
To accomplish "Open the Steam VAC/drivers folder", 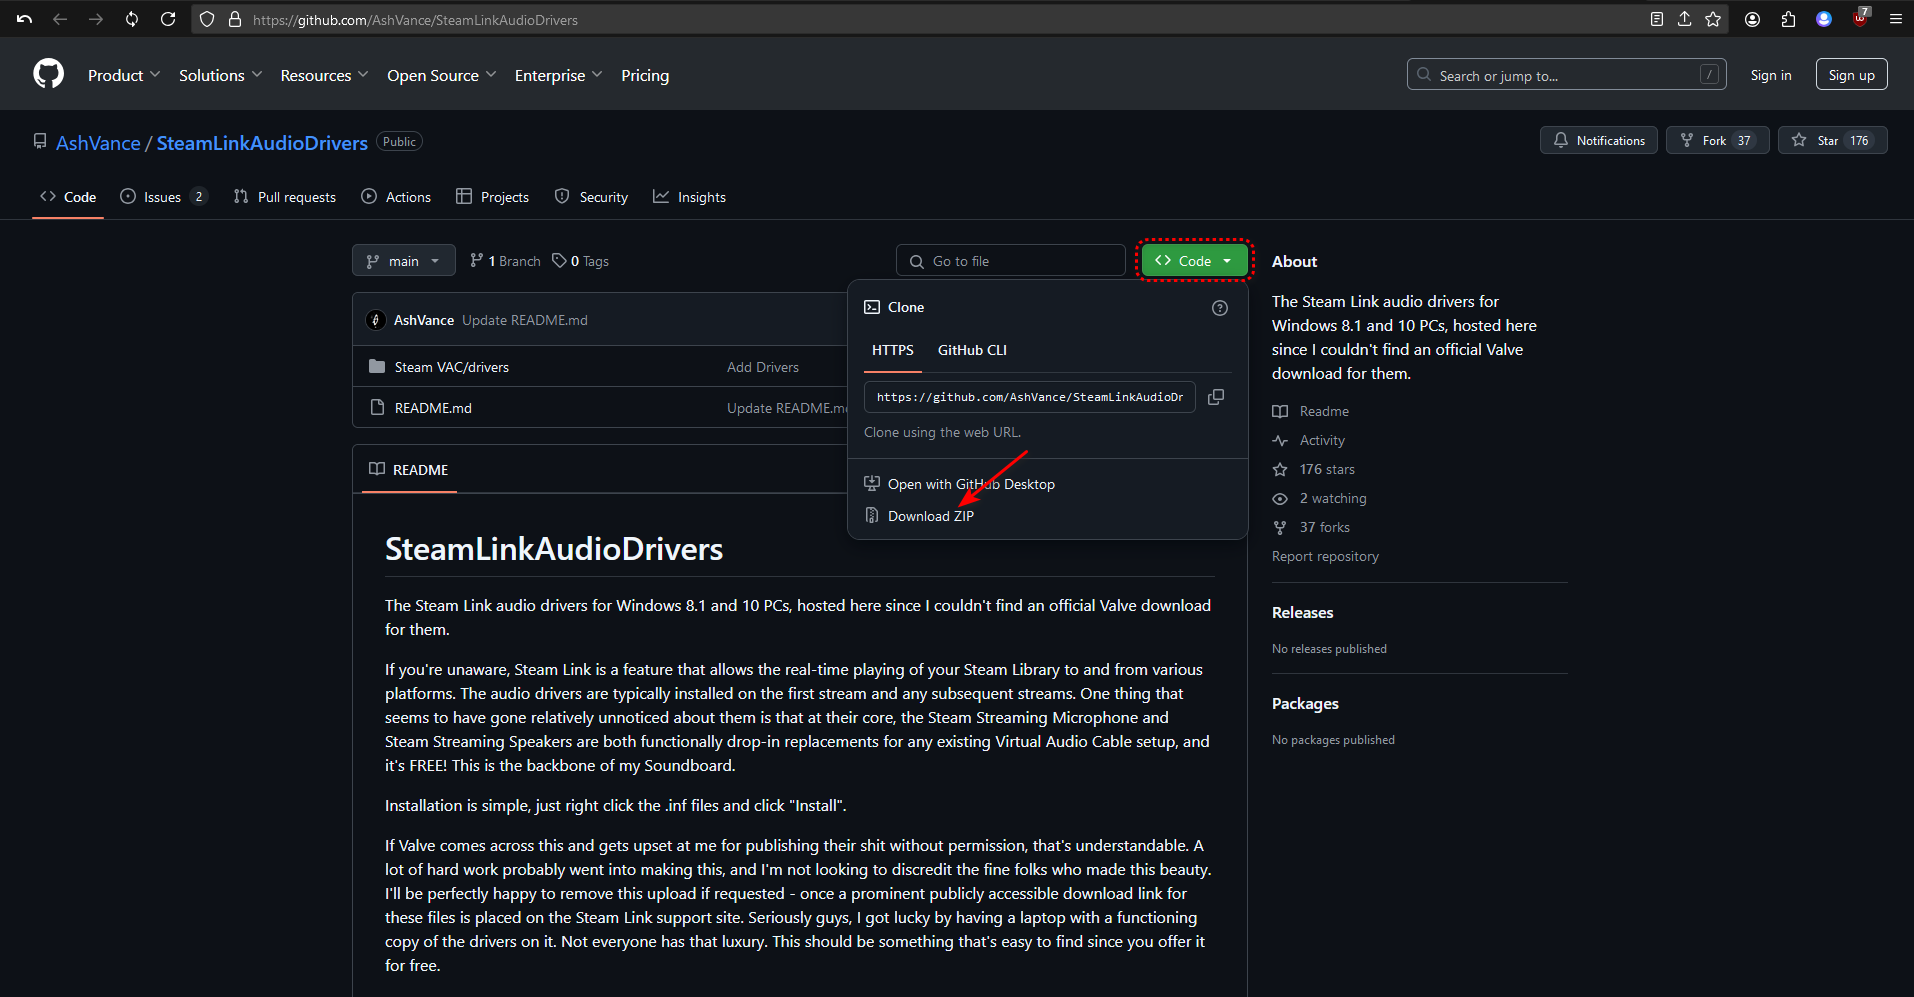I will (x=451, y=367).
